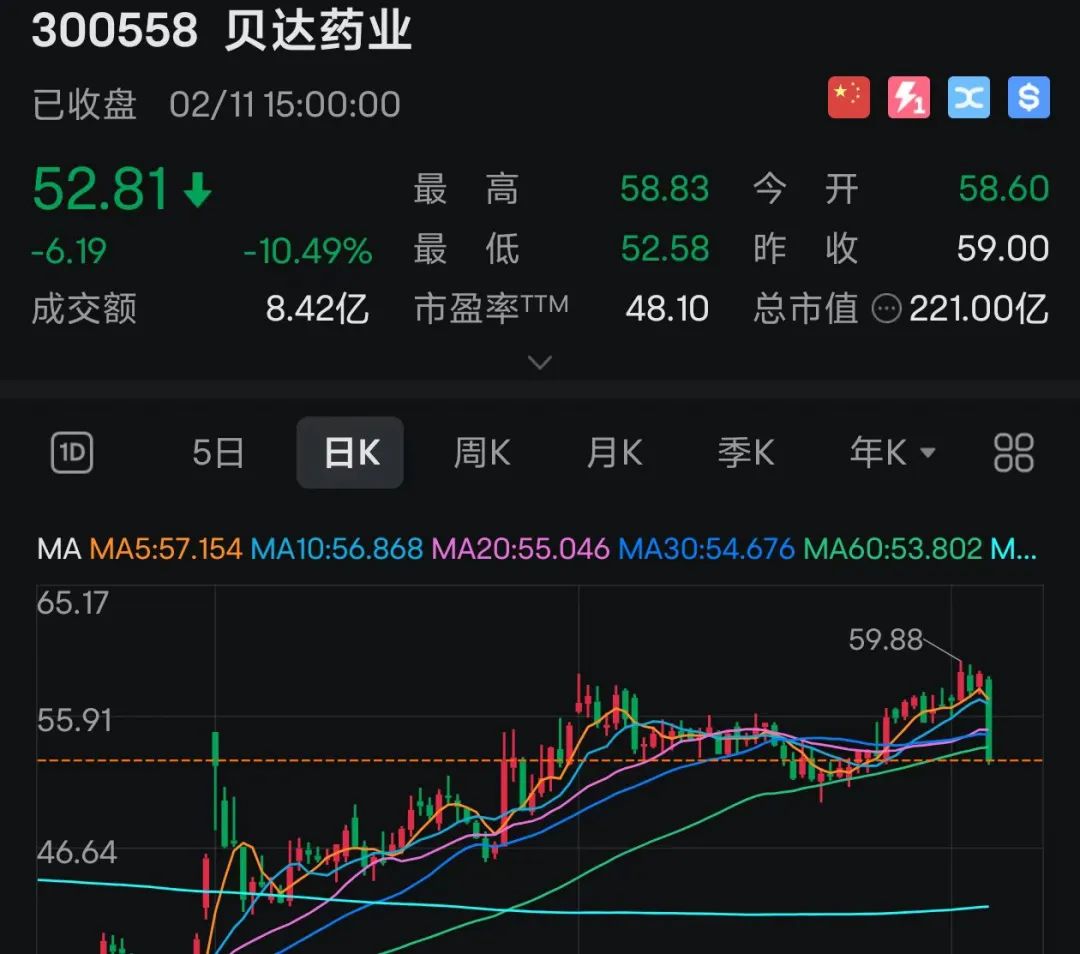Tap the 总市值 value 221.00亿
This screenshot has width=1080, height=954.
[x=979, y=309]
